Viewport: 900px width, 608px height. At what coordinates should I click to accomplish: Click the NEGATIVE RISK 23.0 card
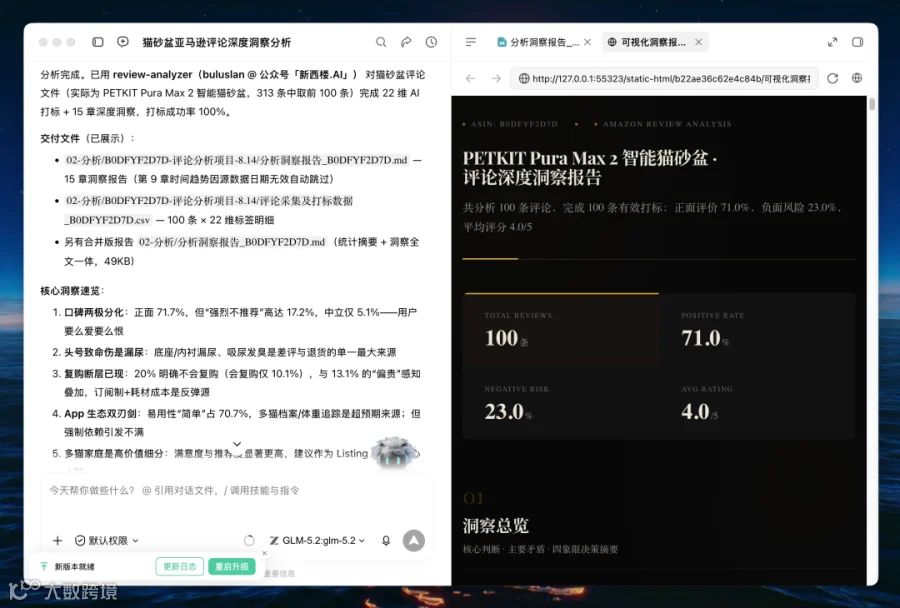tap(561, 403)
